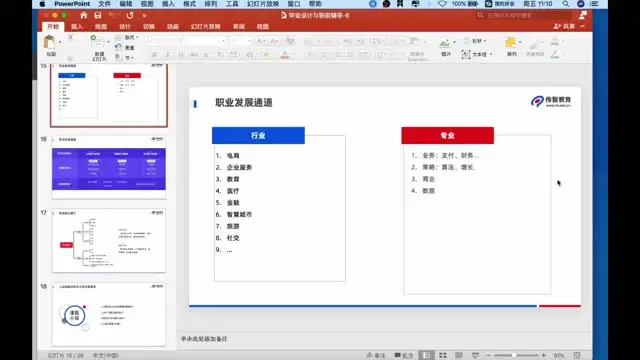Click the Shape Fill paint bucket icon

tap(554, 41)
